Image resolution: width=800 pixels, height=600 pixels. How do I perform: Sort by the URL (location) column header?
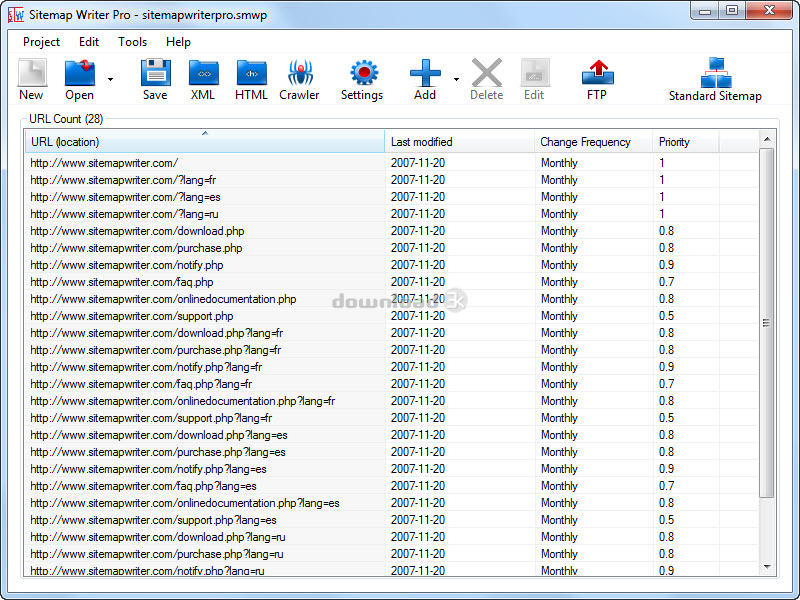(x=205, y=142)
